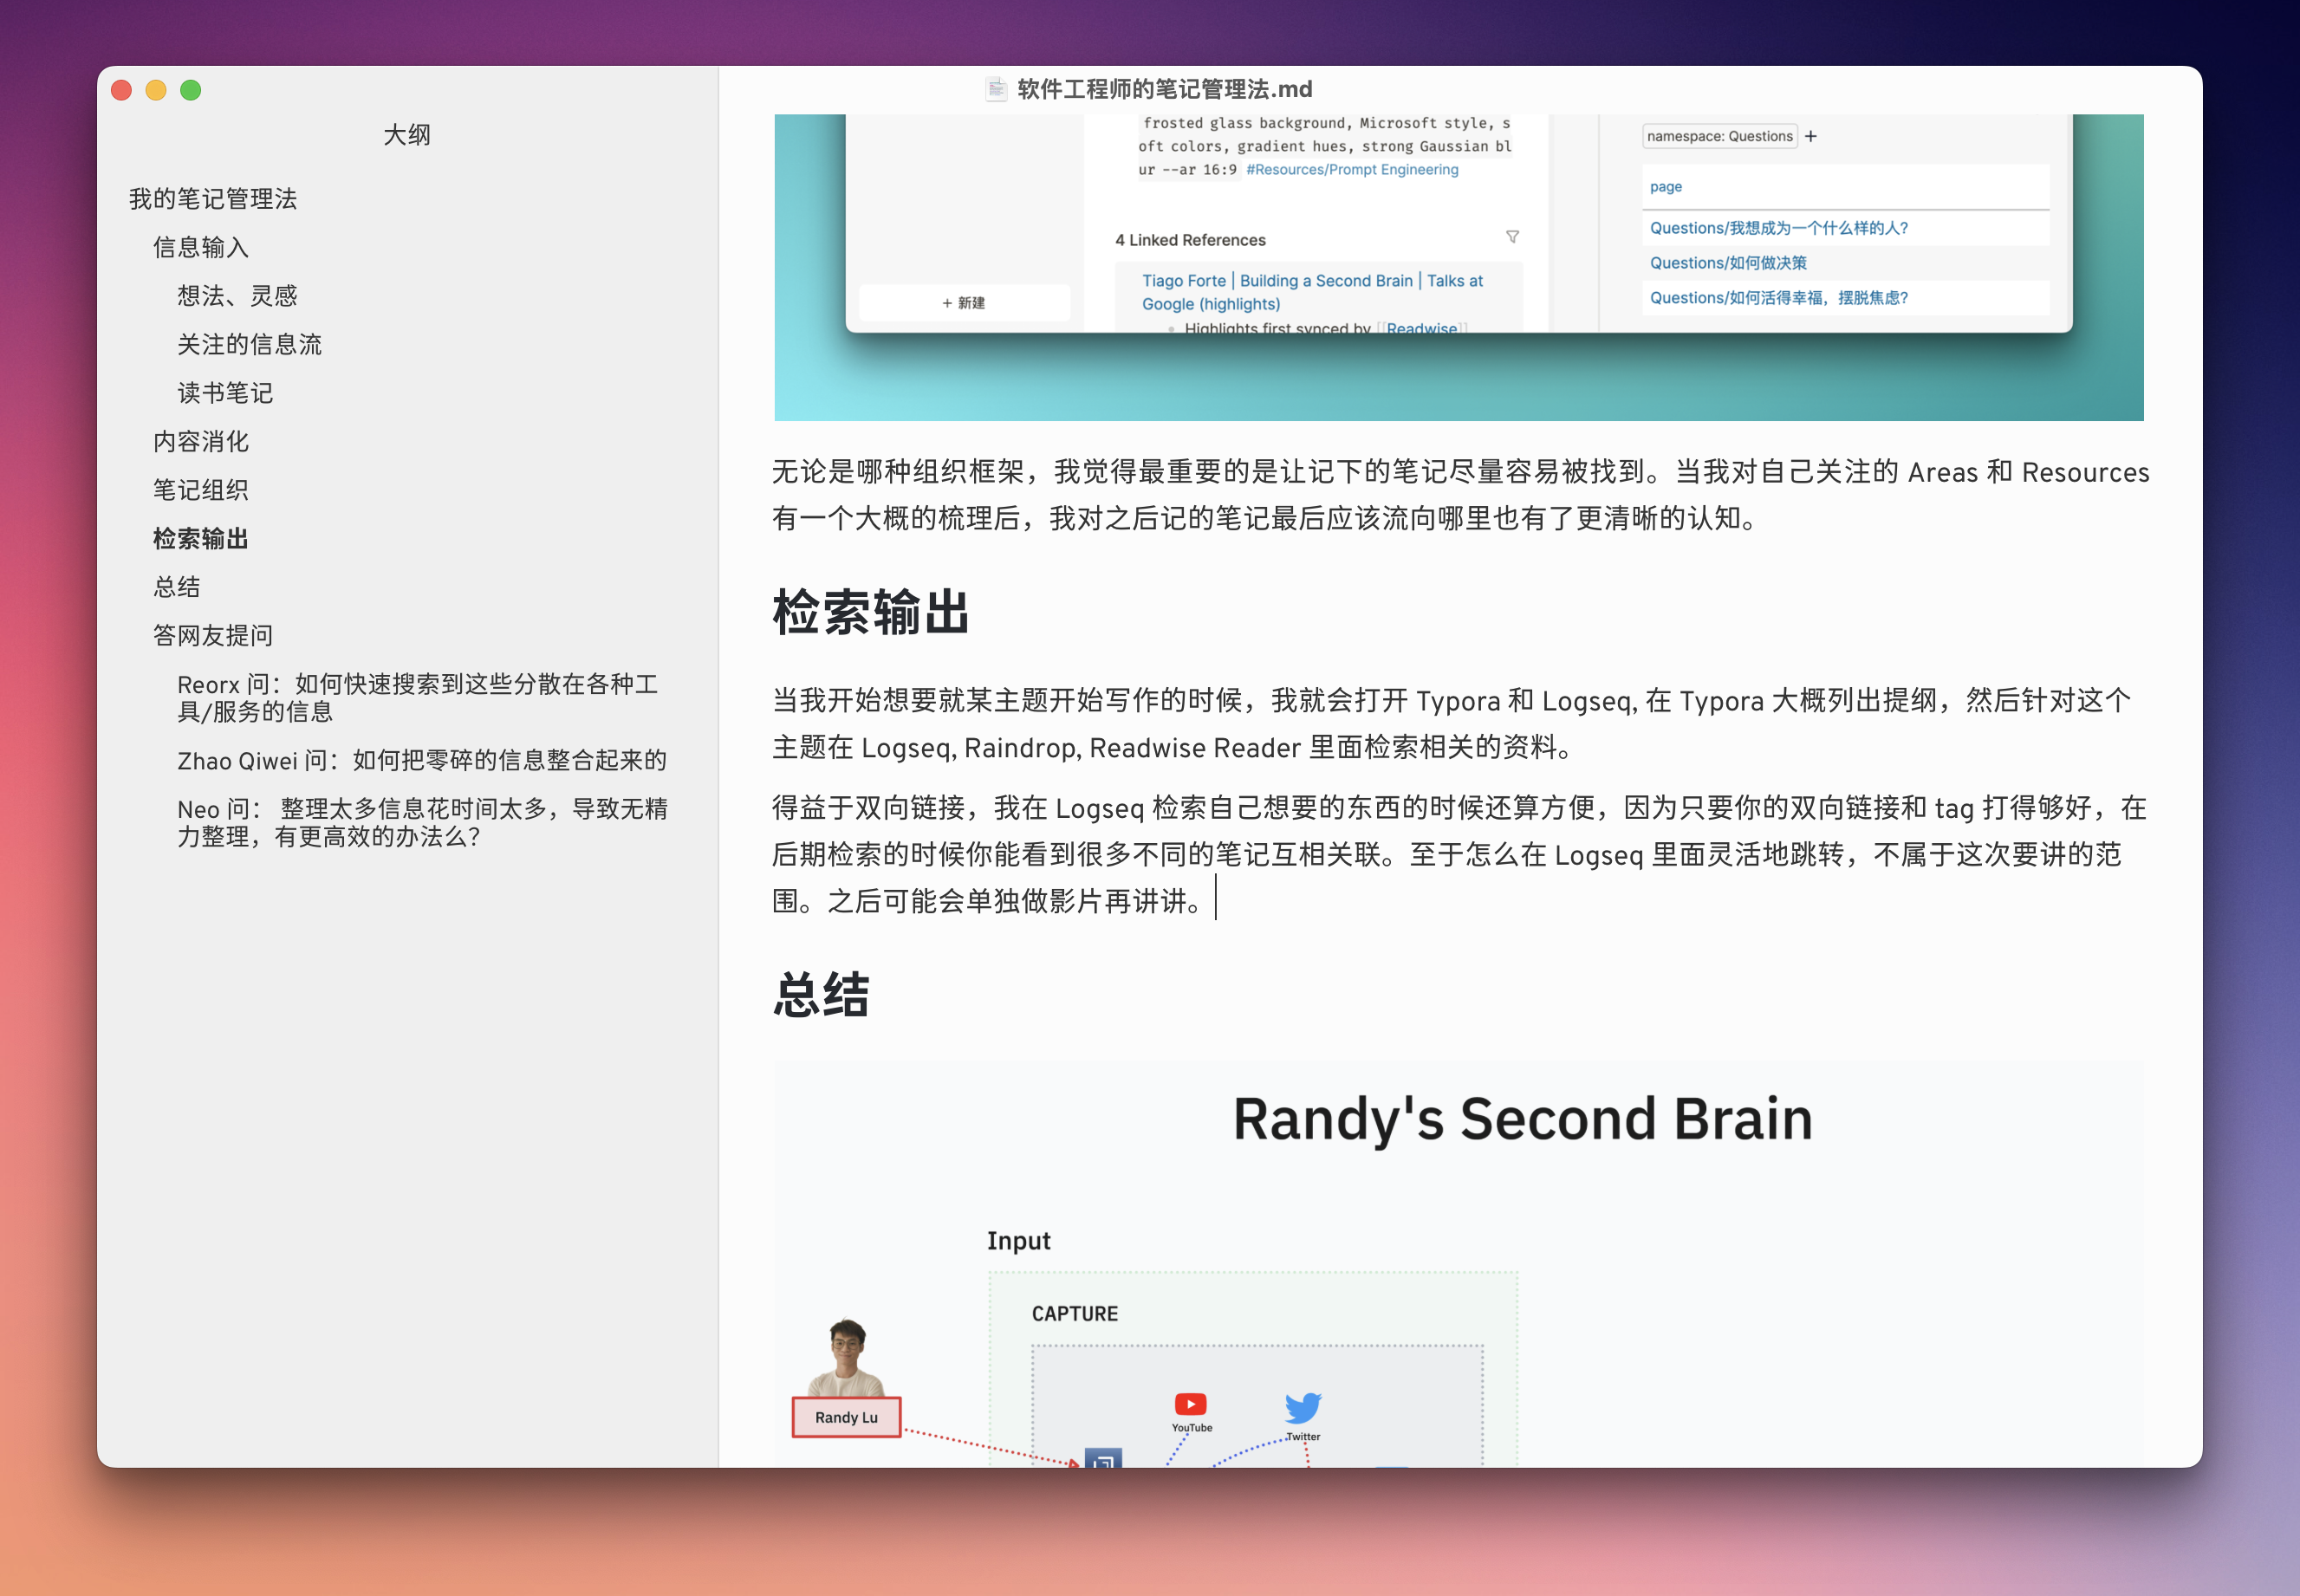The height and width of the screenshot is (1596, 2300).
Task: Click the Questions/如何活得幸福，摆脱焦虑? link
Action: pyautogui.click(x=1779, y=298)
